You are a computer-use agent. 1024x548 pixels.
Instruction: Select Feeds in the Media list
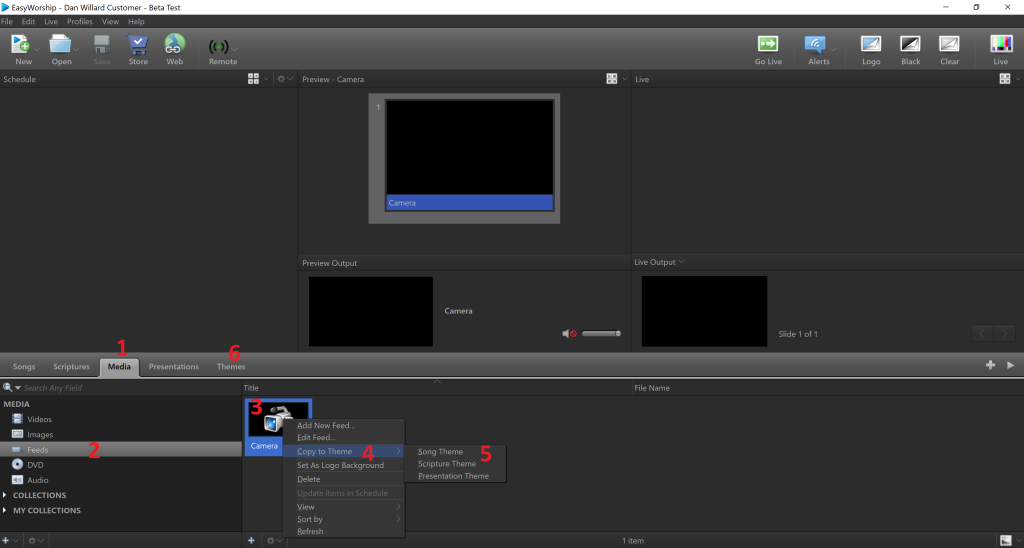pos(121,449)
